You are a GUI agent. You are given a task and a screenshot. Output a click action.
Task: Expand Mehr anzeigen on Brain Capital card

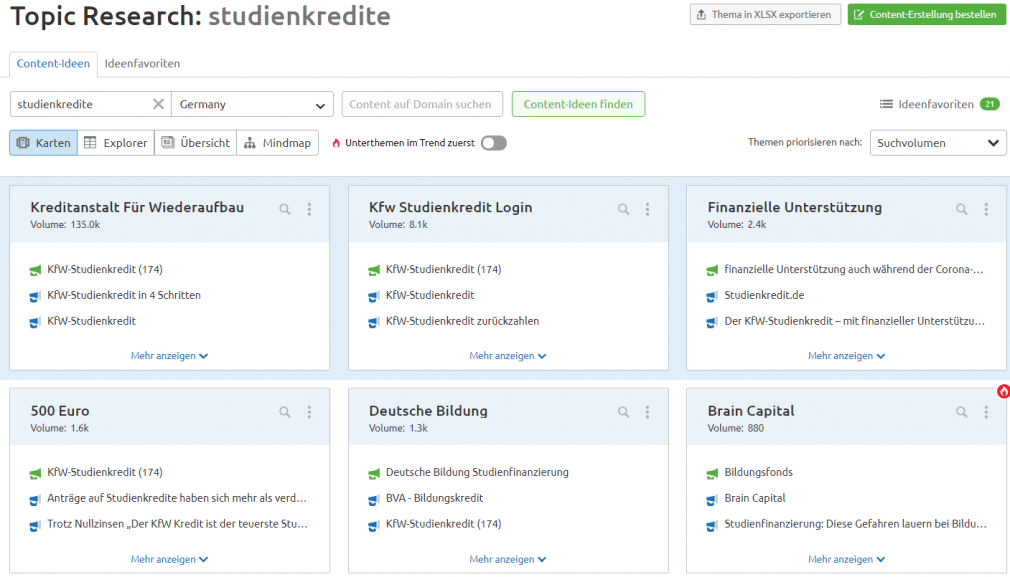click(846, 559)
